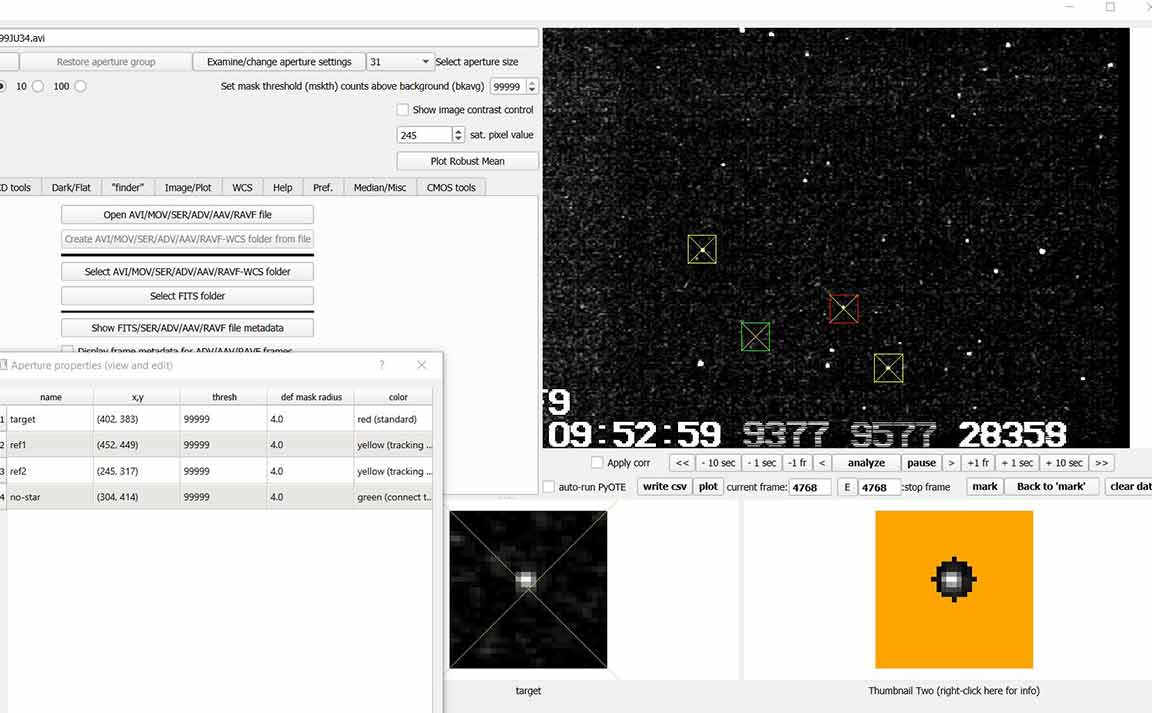Step back with the - 10 sec button
Viewport: 1152px width, 713px height.
point(717,463)
